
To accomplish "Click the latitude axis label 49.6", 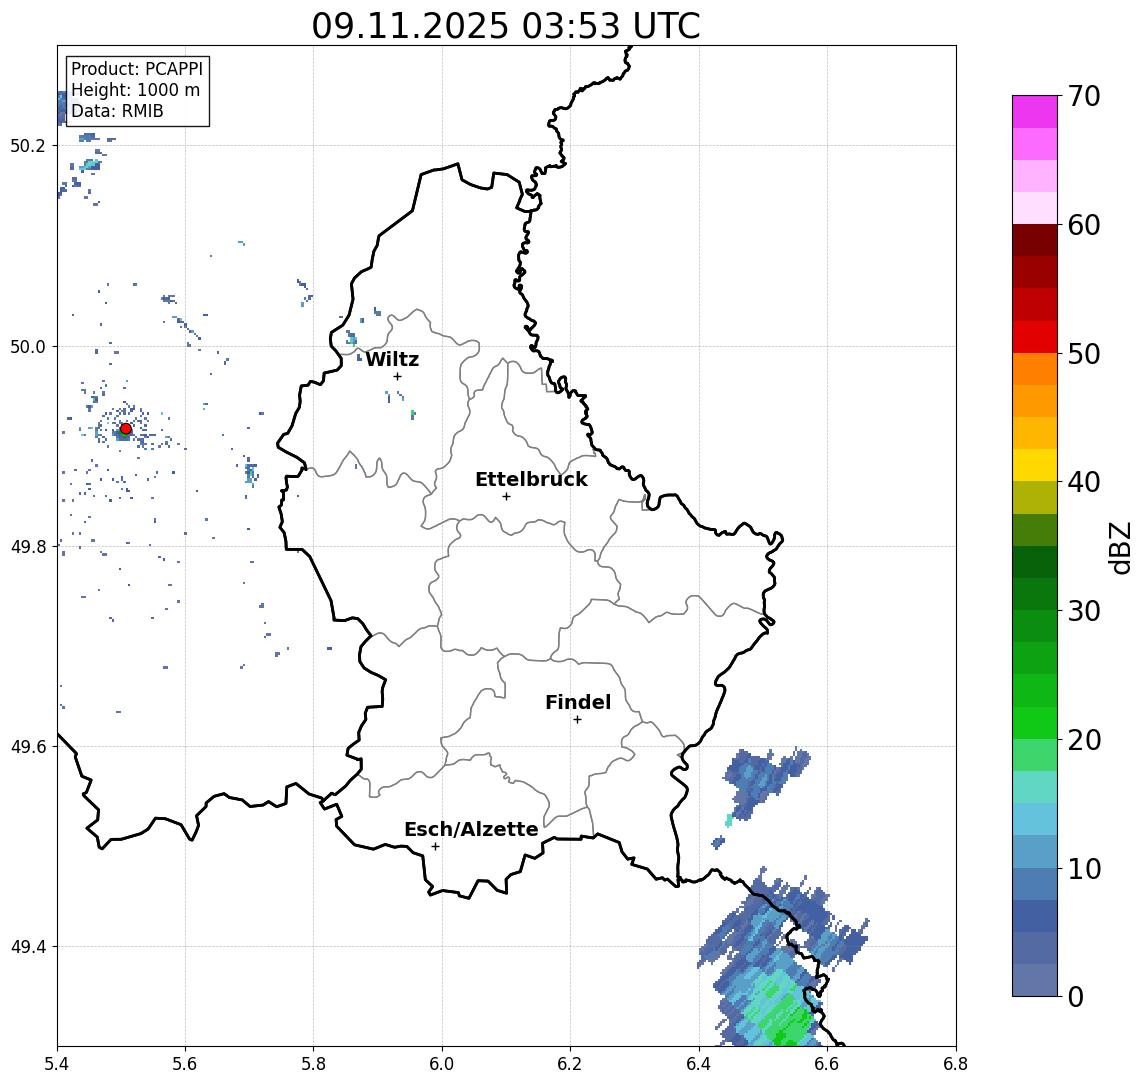I will tap(28, 747).
